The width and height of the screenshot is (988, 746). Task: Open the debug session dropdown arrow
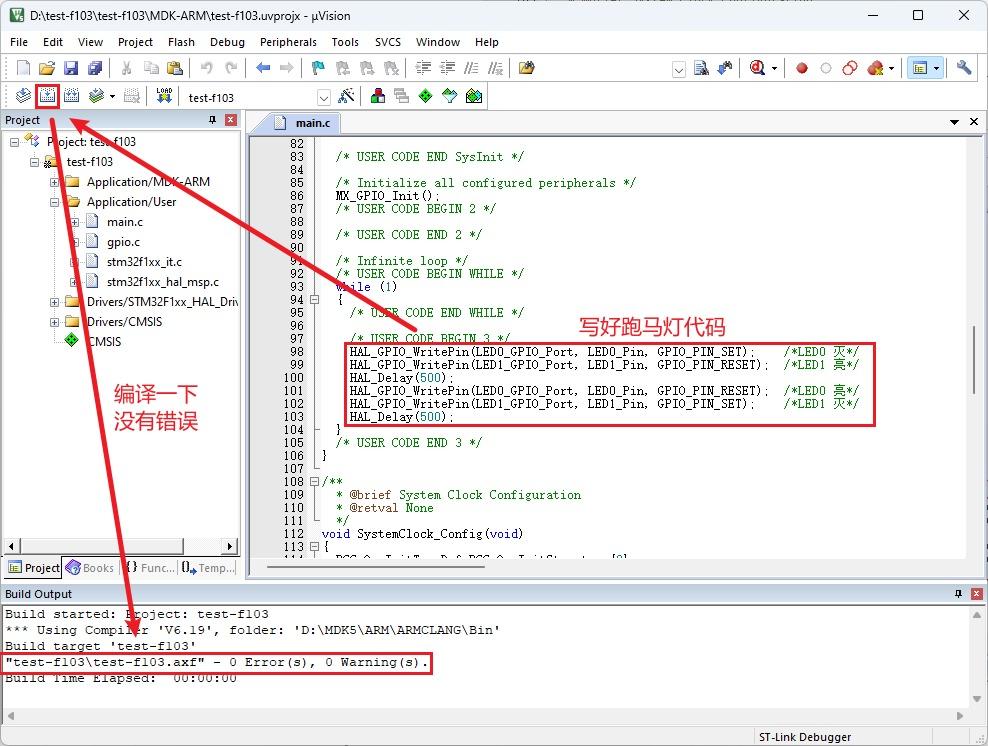tap(774, 69)
